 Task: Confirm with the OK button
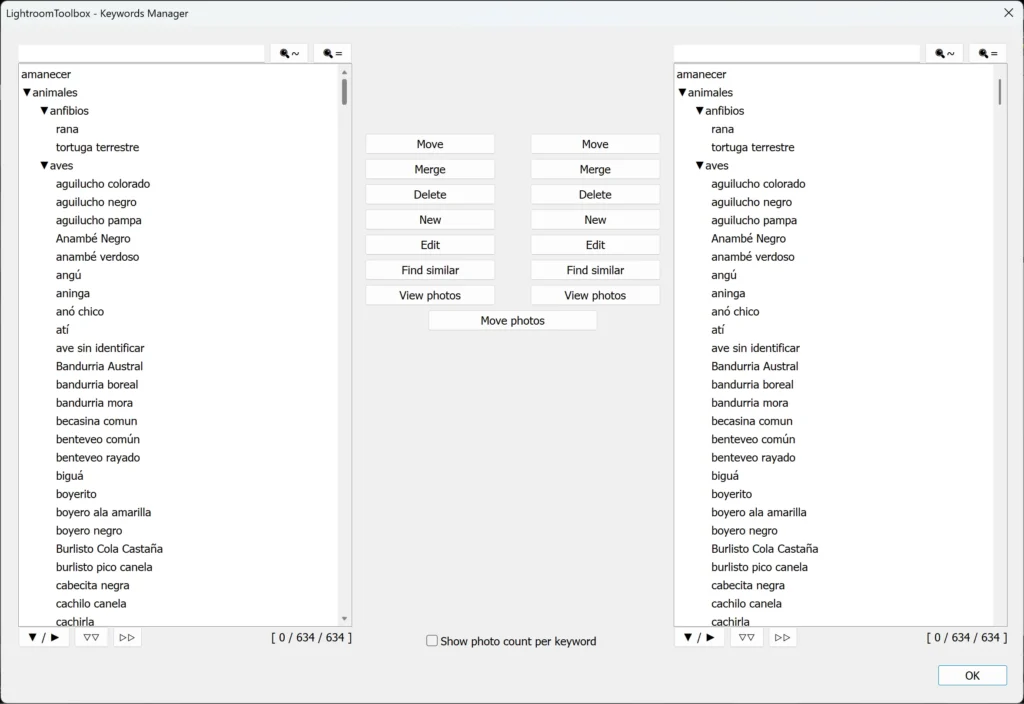[972, 675]
